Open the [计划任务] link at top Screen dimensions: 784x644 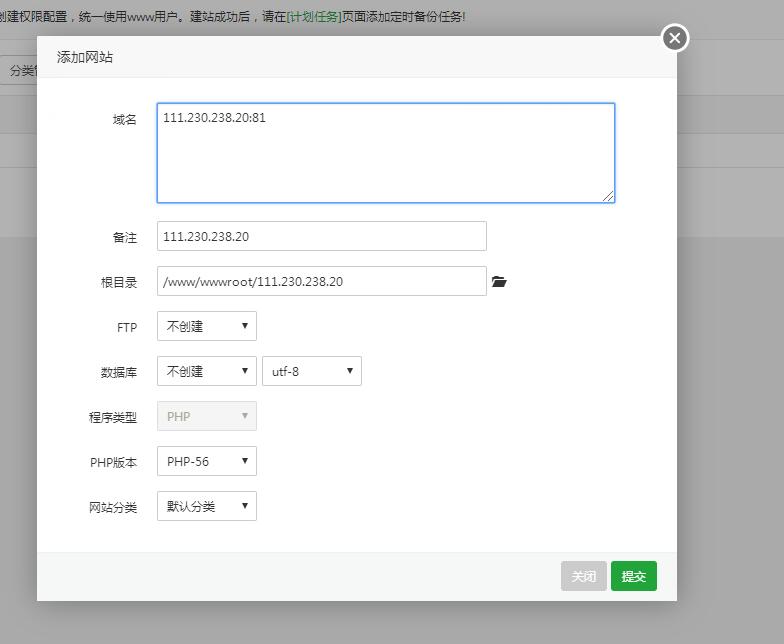(x=314, y=17)
